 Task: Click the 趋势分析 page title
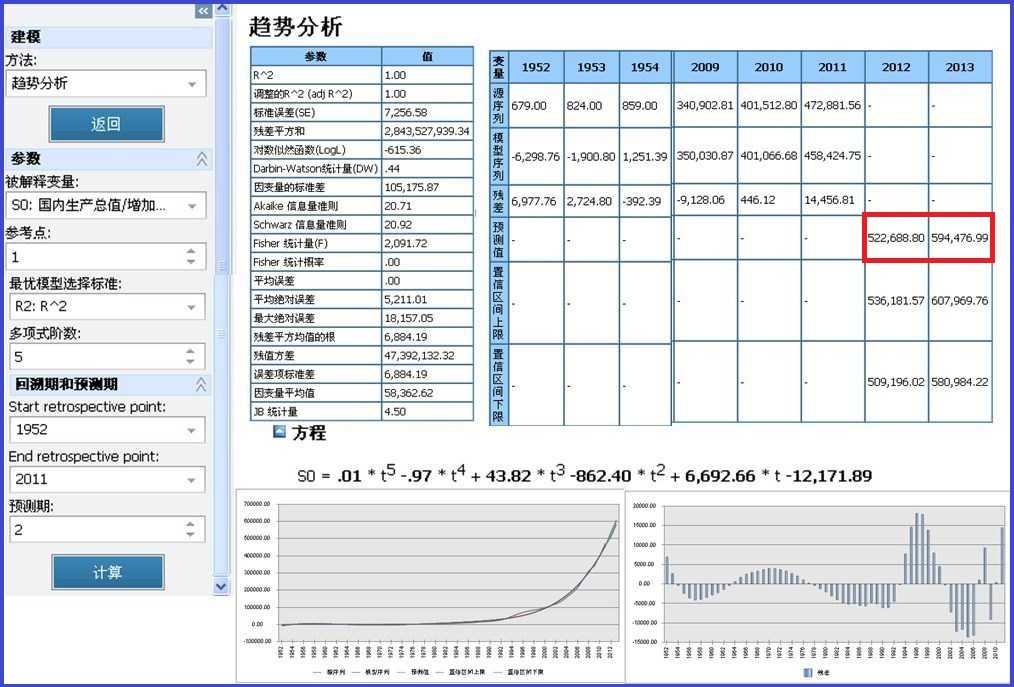click(x=296, y=27)
